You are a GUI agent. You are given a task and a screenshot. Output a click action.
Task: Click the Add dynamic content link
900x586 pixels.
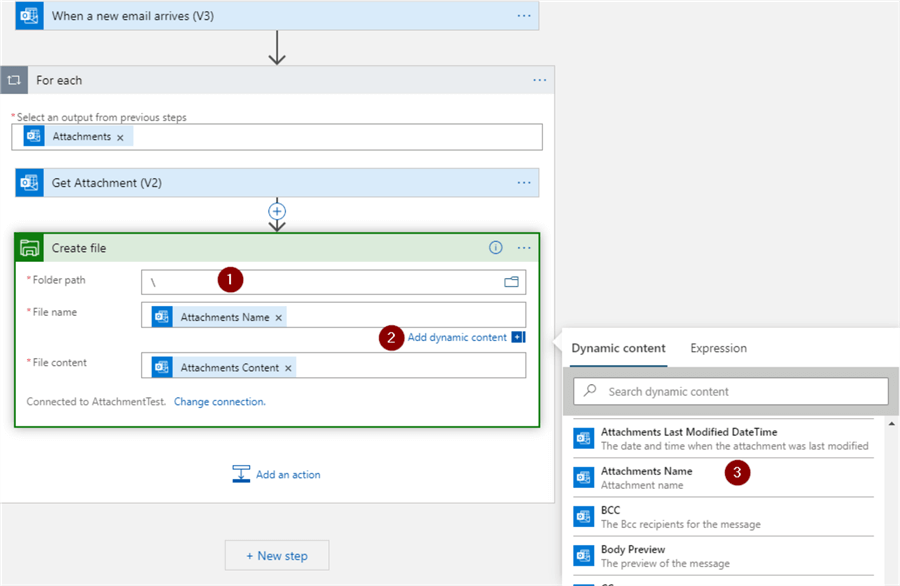coord(457,337)
